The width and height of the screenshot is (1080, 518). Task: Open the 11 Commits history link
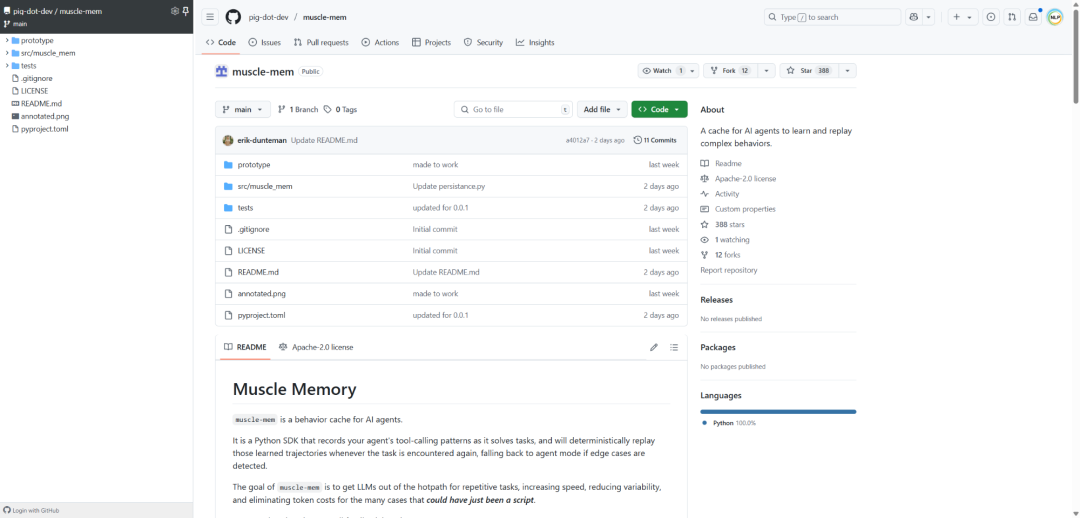(x=655, y=140)
